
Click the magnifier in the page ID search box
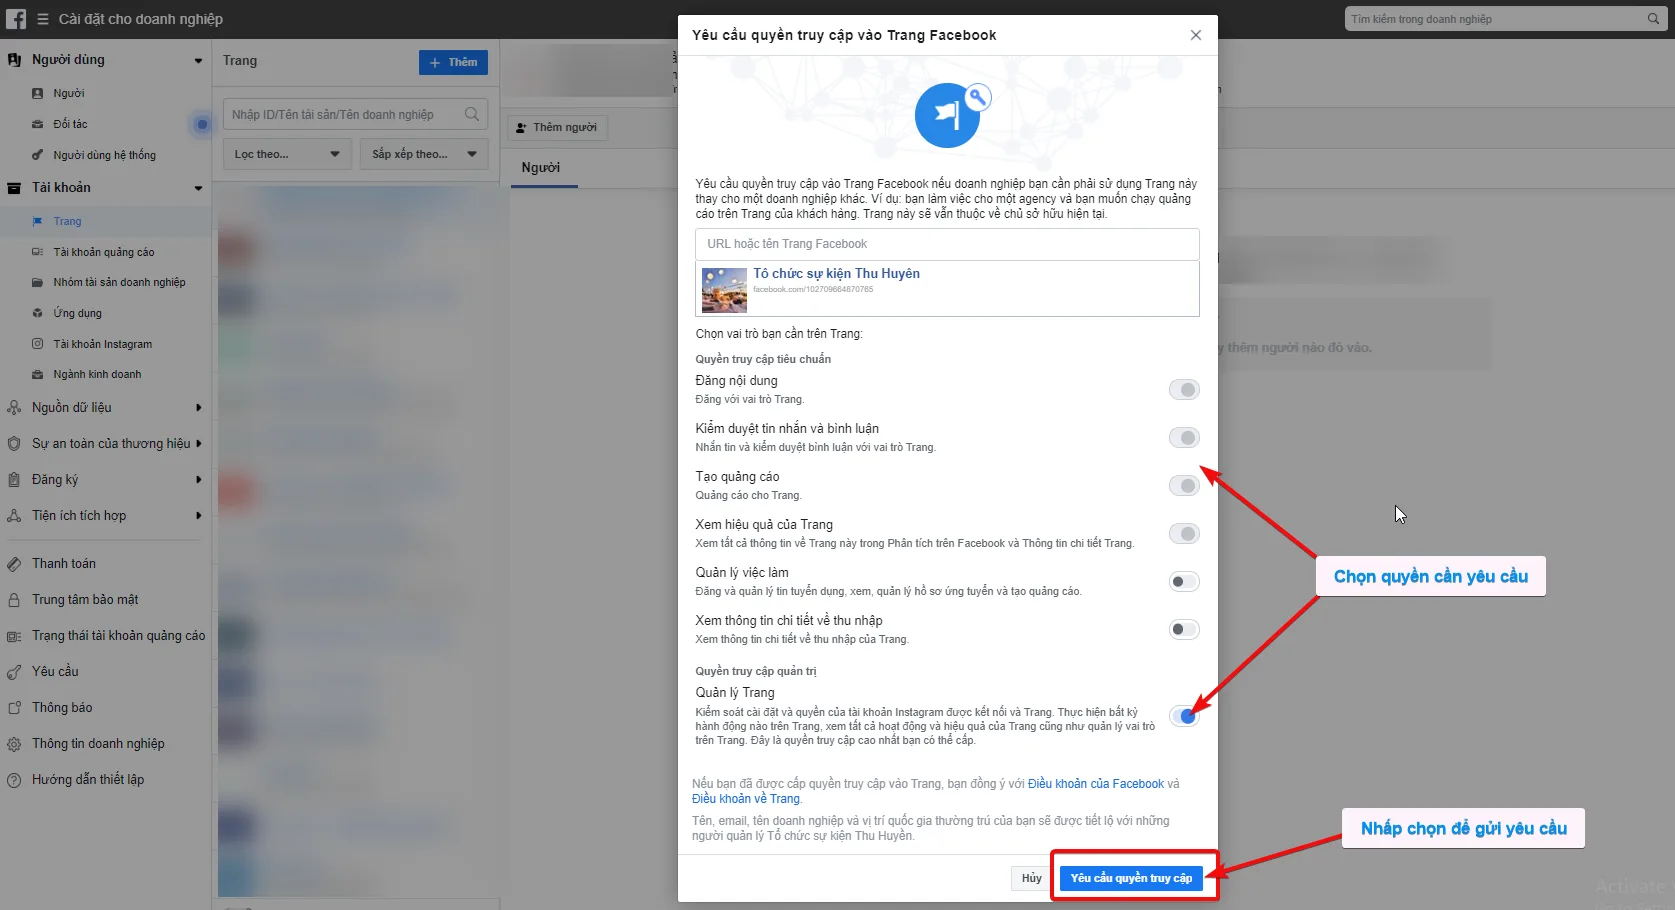click(472, 114)
